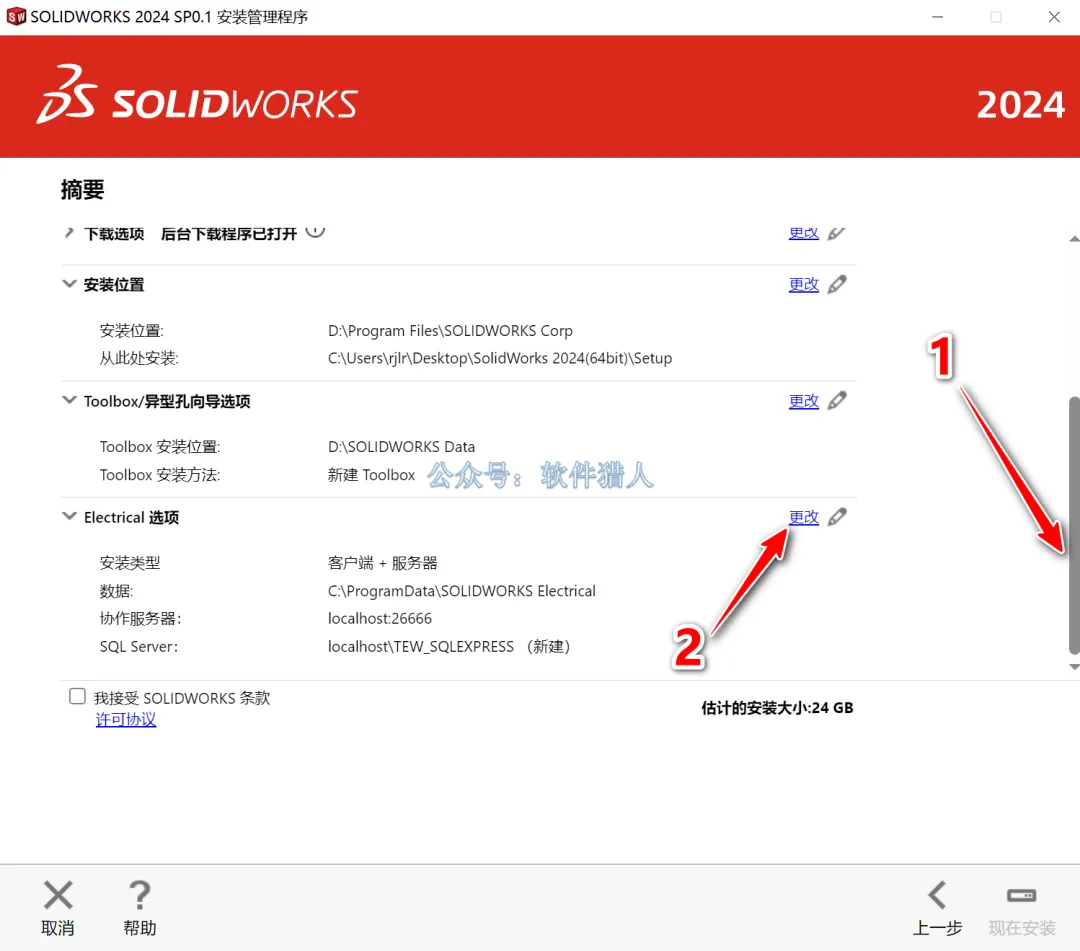This screenshot has width=1080, height=951.
Task: Minimize the installer window
Action: click(x=937, y=17)
